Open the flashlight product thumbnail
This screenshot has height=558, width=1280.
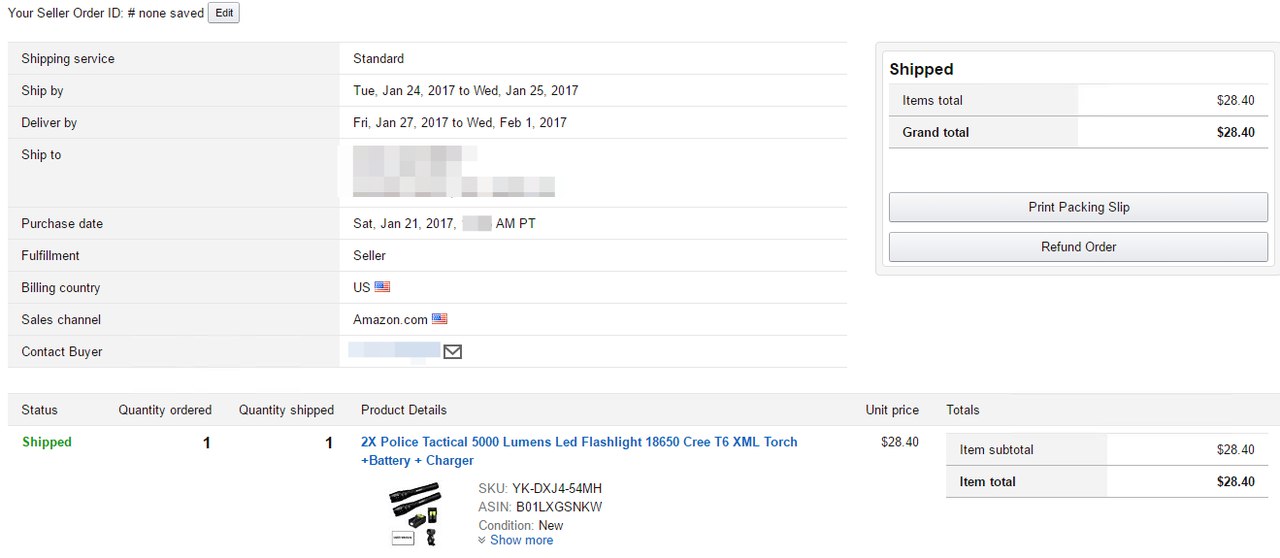[x=416, y=513]
